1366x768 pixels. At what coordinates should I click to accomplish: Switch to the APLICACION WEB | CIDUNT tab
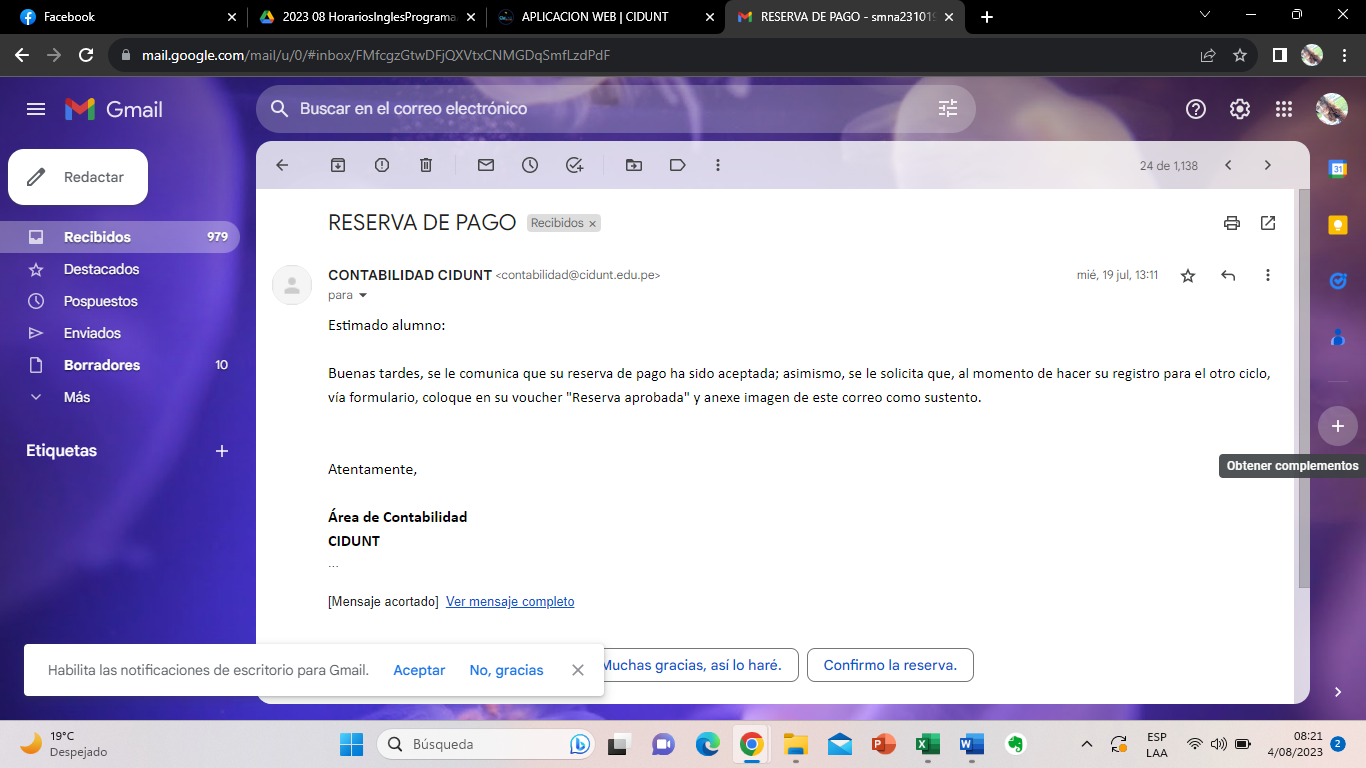point(594,17)
